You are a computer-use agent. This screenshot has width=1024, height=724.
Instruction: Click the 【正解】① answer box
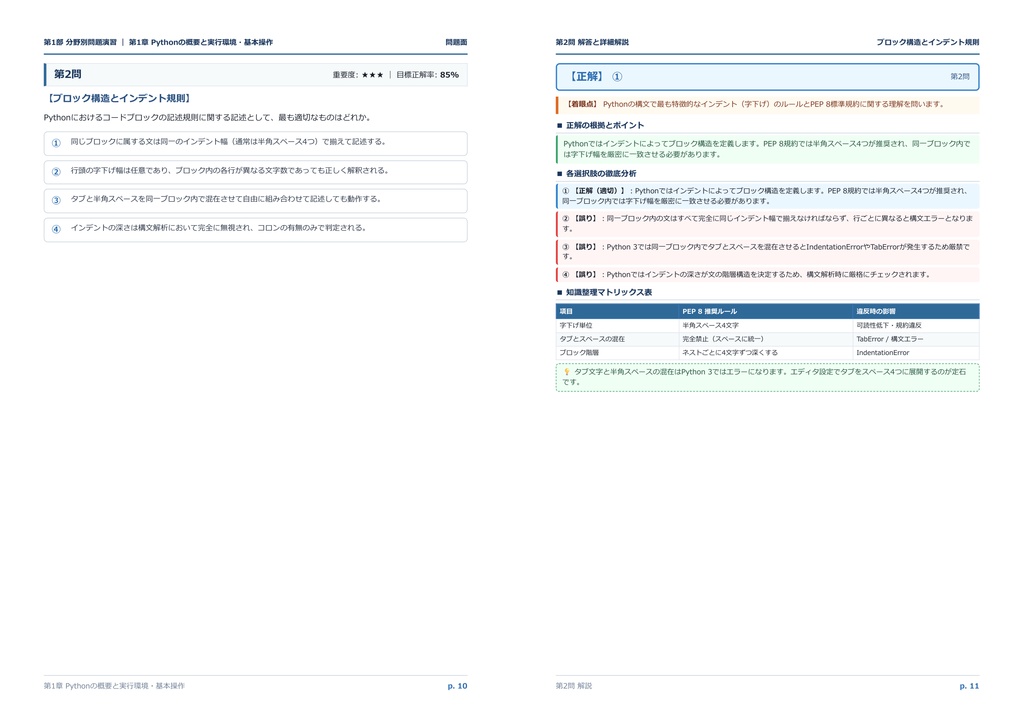767,76
